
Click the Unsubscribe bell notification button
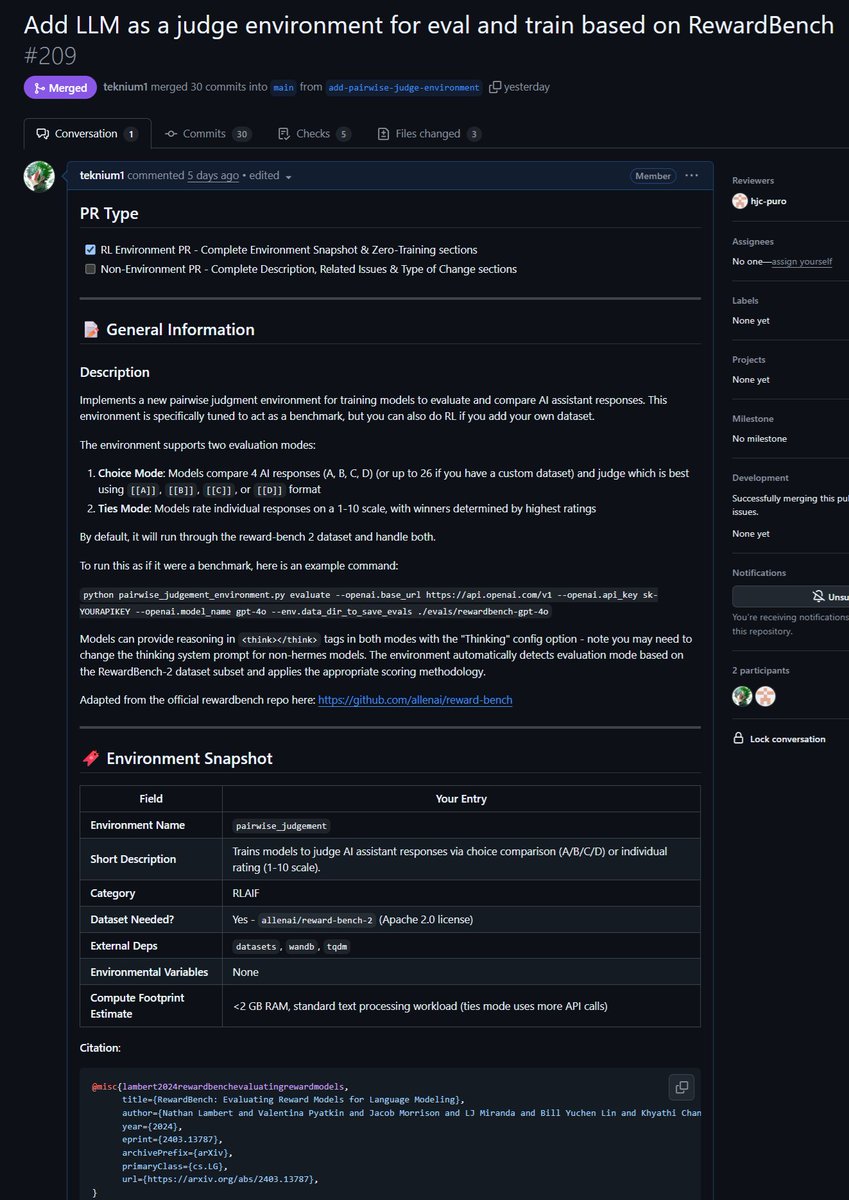click(790, 597)
